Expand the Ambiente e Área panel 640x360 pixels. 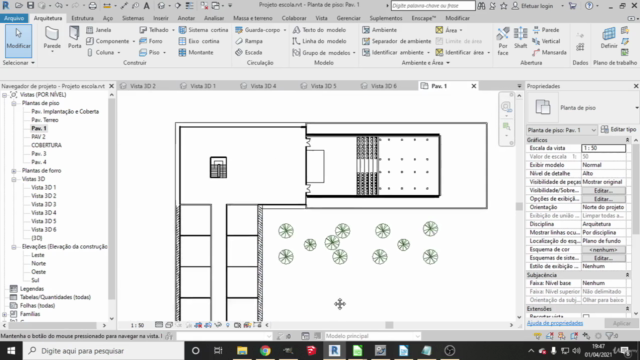426,63
